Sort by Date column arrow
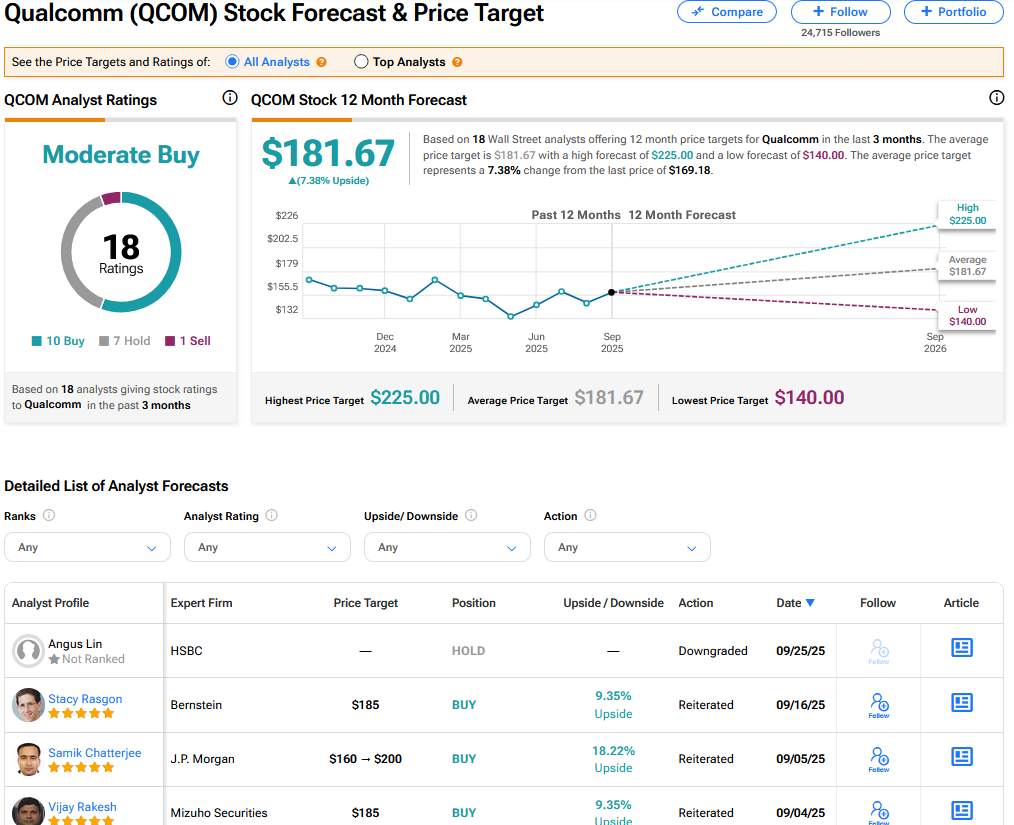 pos(810,603)
